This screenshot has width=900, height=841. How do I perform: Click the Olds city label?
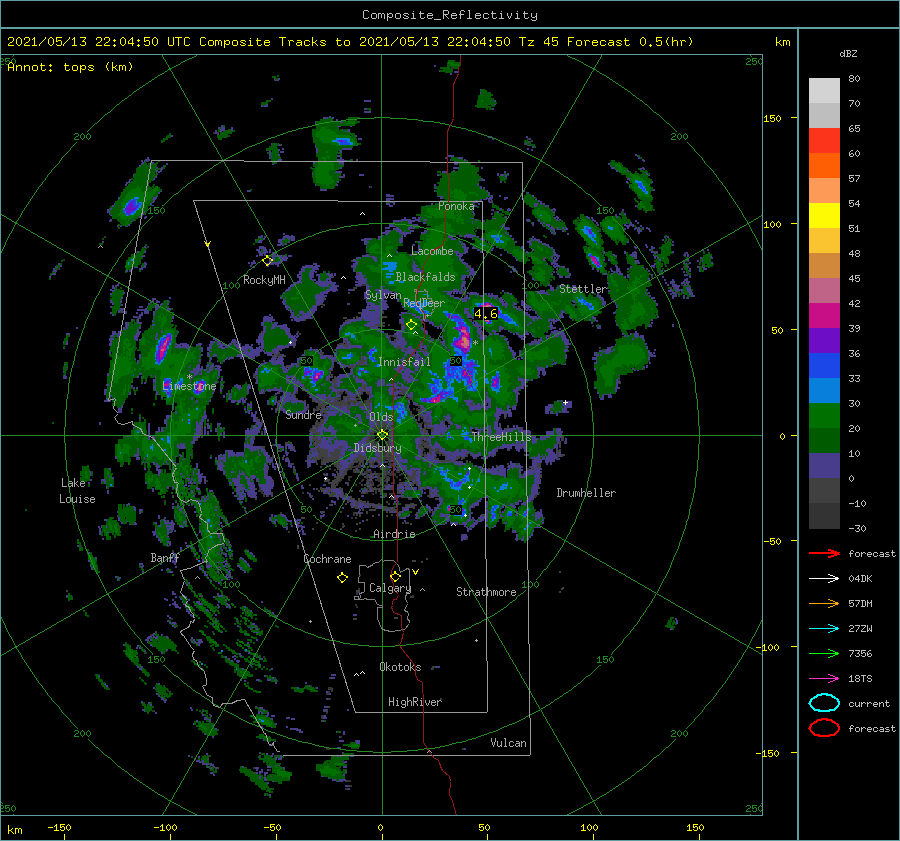pyautogui.click(x=381, y=417)
